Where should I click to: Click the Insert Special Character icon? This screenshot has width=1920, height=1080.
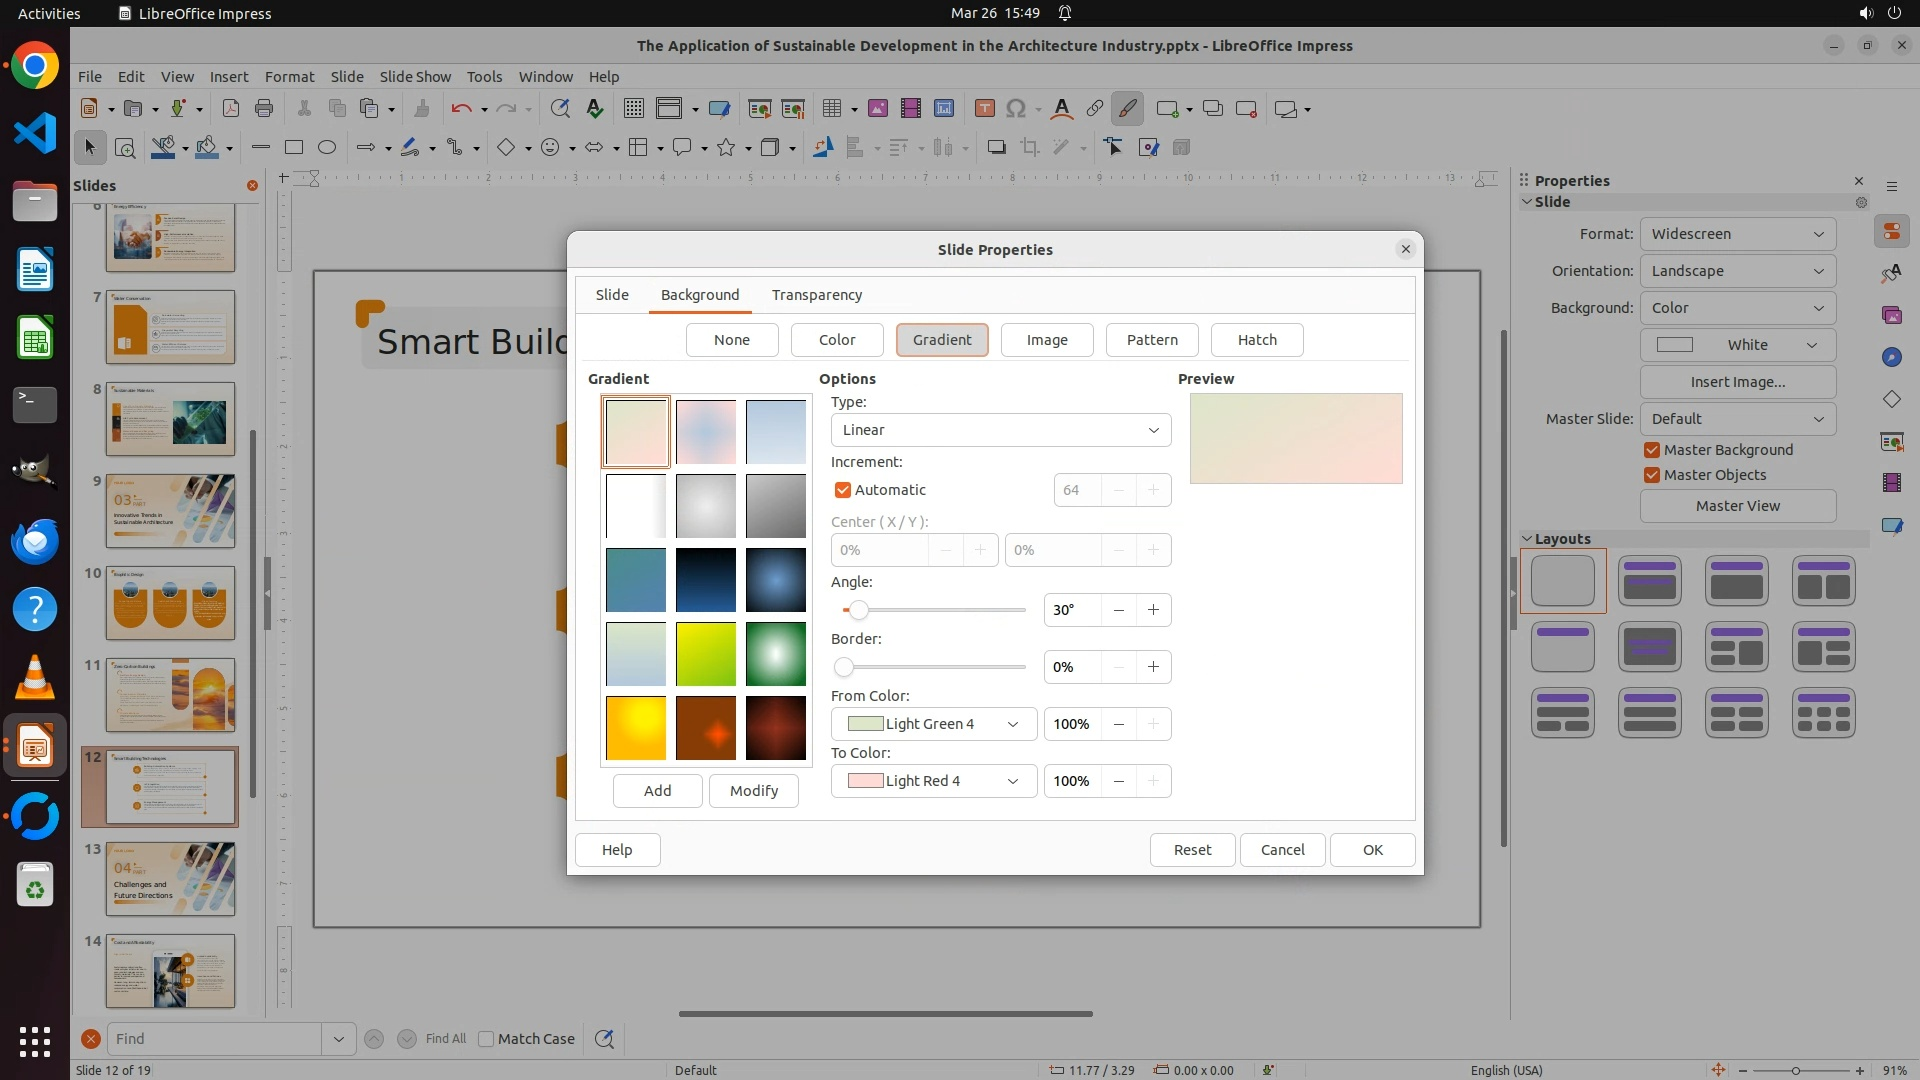[x=1016, y=109]
